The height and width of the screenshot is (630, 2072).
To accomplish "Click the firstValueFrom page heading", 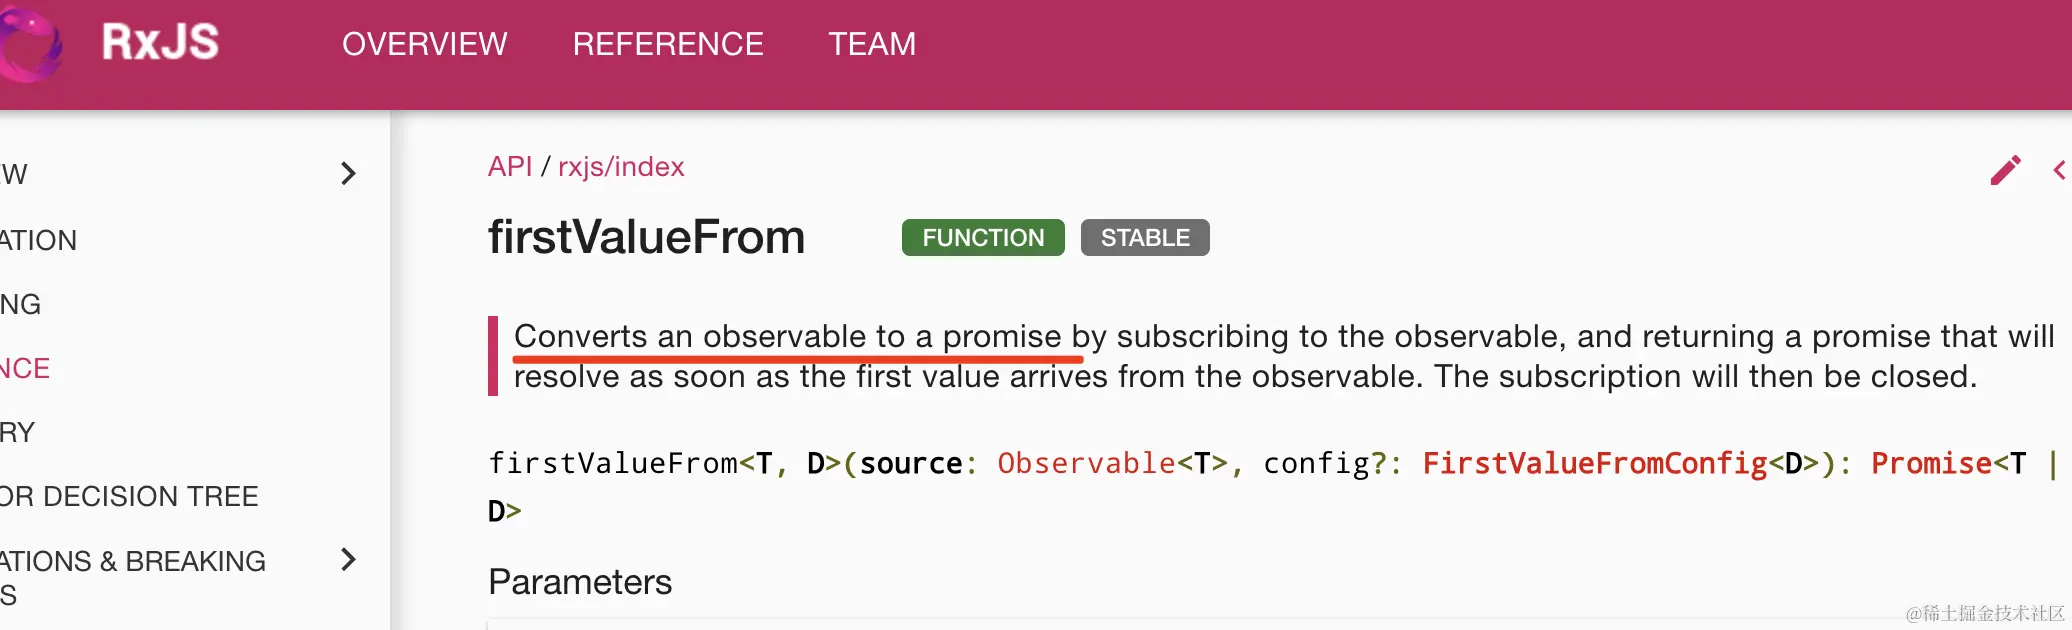I will point(646,238).
